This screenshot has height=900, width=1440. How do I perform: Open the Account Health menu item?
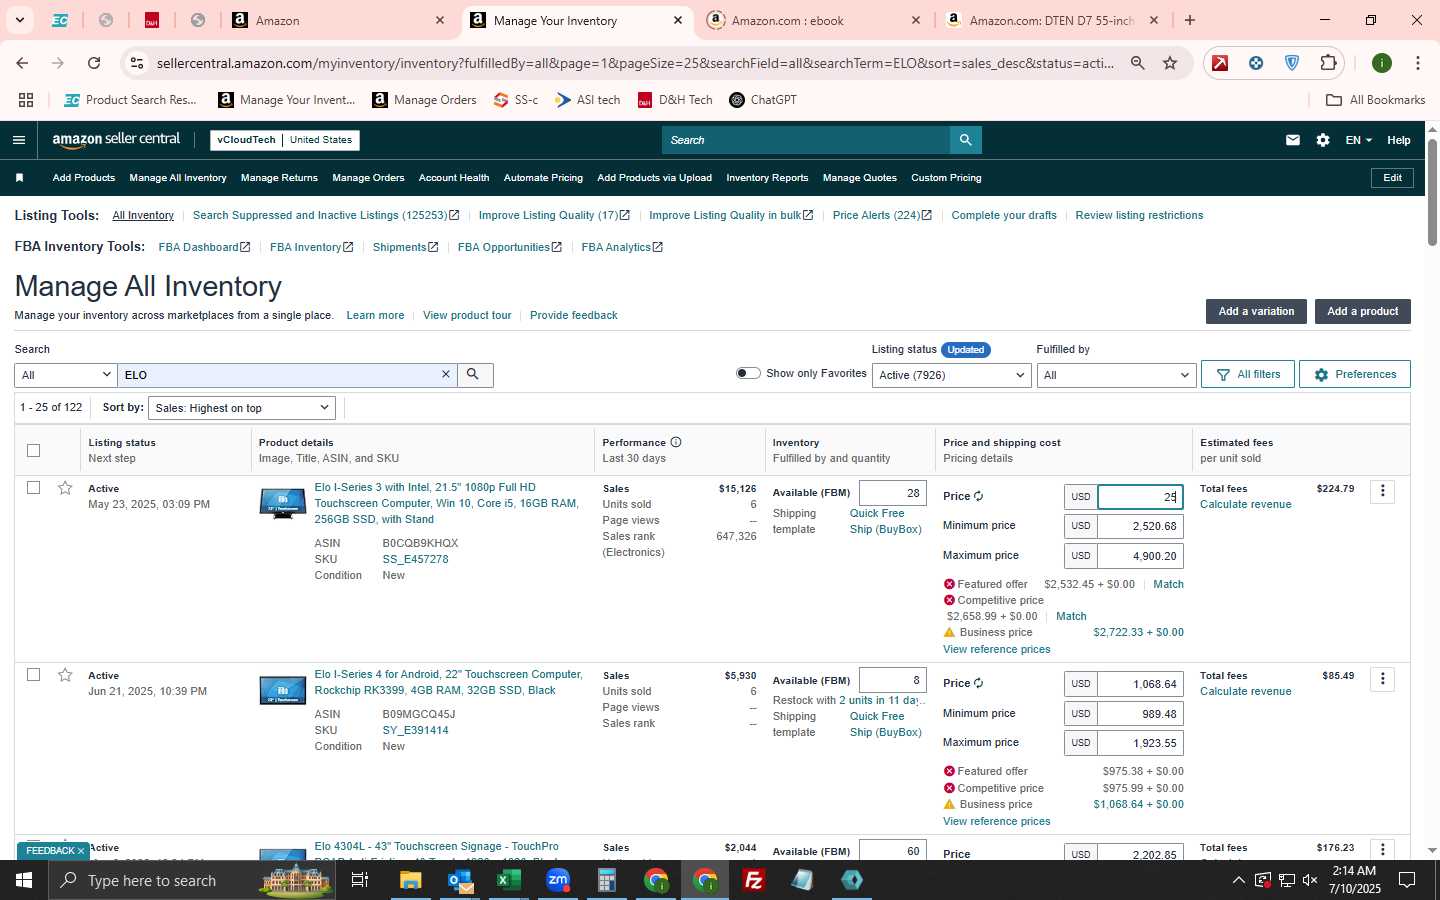click(x=454, y=178)
